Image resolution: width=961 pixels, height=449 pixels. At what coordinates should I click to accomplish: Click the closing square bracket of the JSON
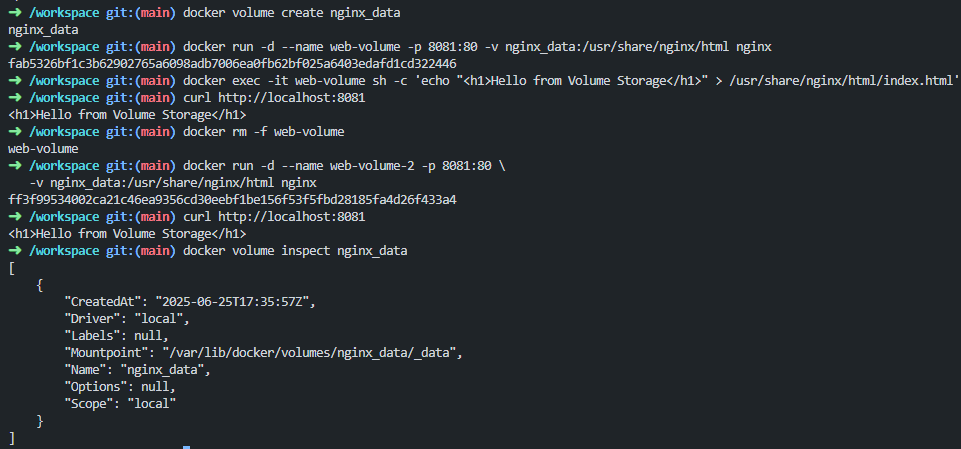tap(12, 438)
